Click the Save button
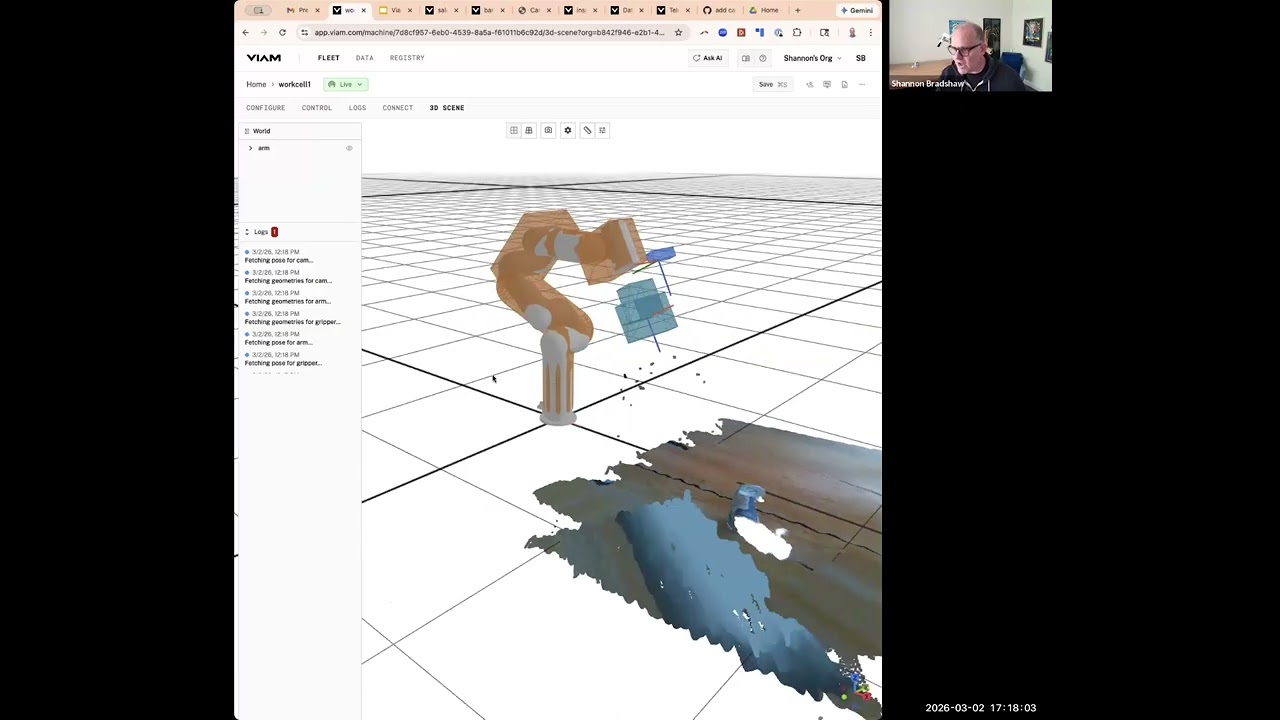Image resolution: width=1280 pixels, height=720 pixels. (x=773, y=84)
